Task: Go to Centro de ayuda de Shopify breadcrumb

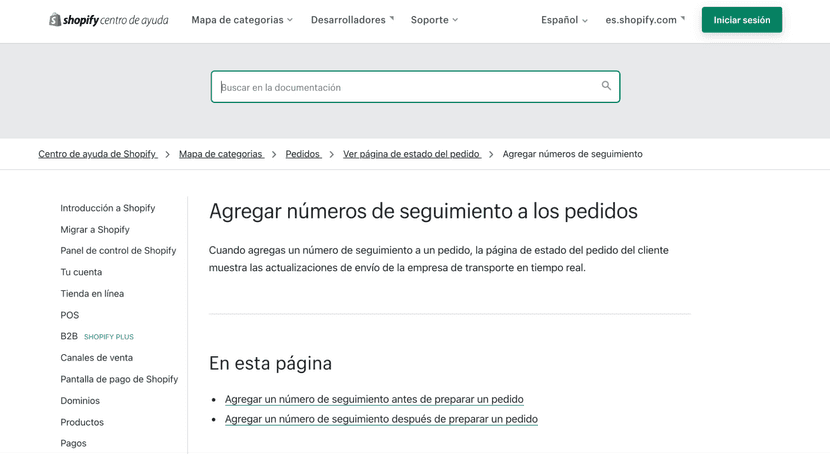Action: pos(97,154)
